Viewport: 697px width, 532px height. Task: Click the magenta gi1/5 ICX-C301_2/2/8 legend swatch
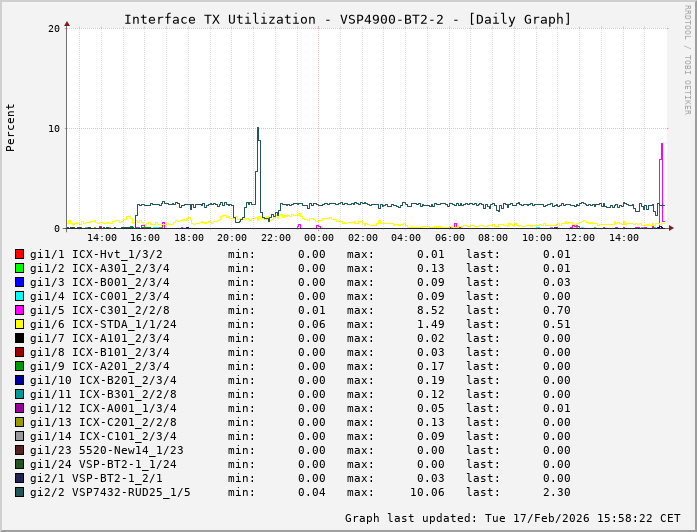(x=19, y=310)
